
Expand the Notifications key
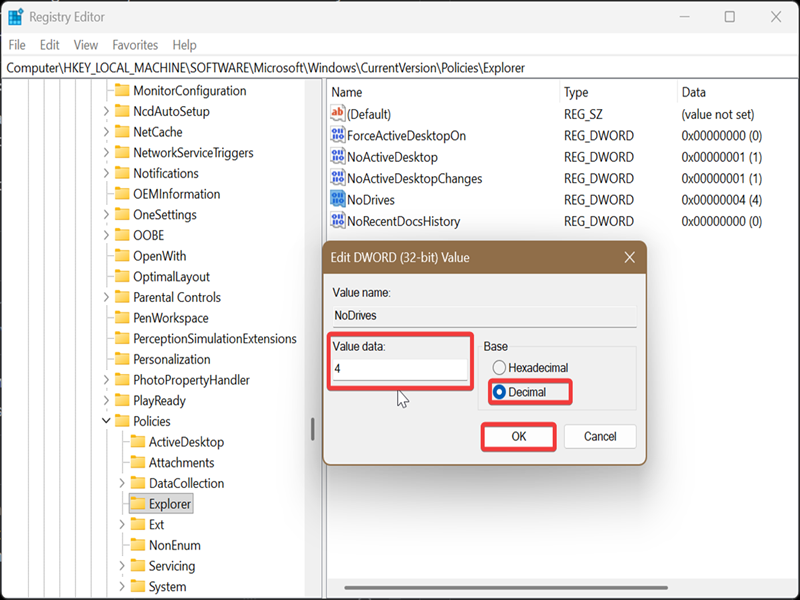coord(106,173)
